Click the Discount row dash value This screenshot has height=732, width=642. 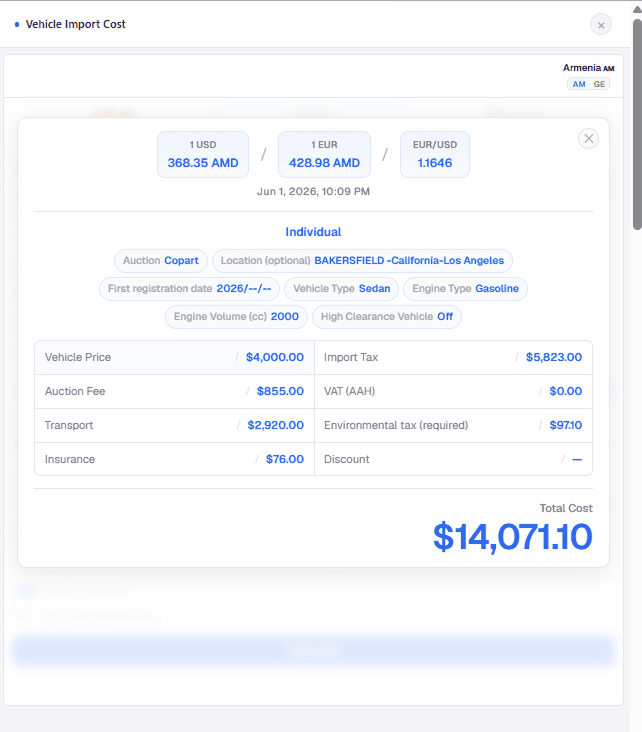pos(577,459)
